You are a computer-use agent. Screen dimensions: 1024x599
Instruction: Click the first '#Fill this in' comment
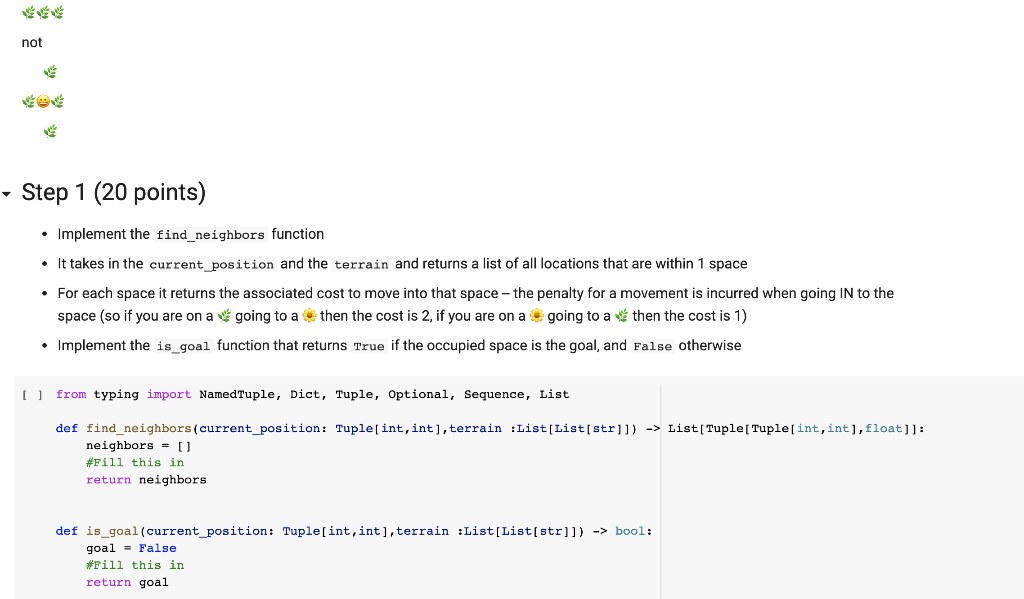point(135,462)
